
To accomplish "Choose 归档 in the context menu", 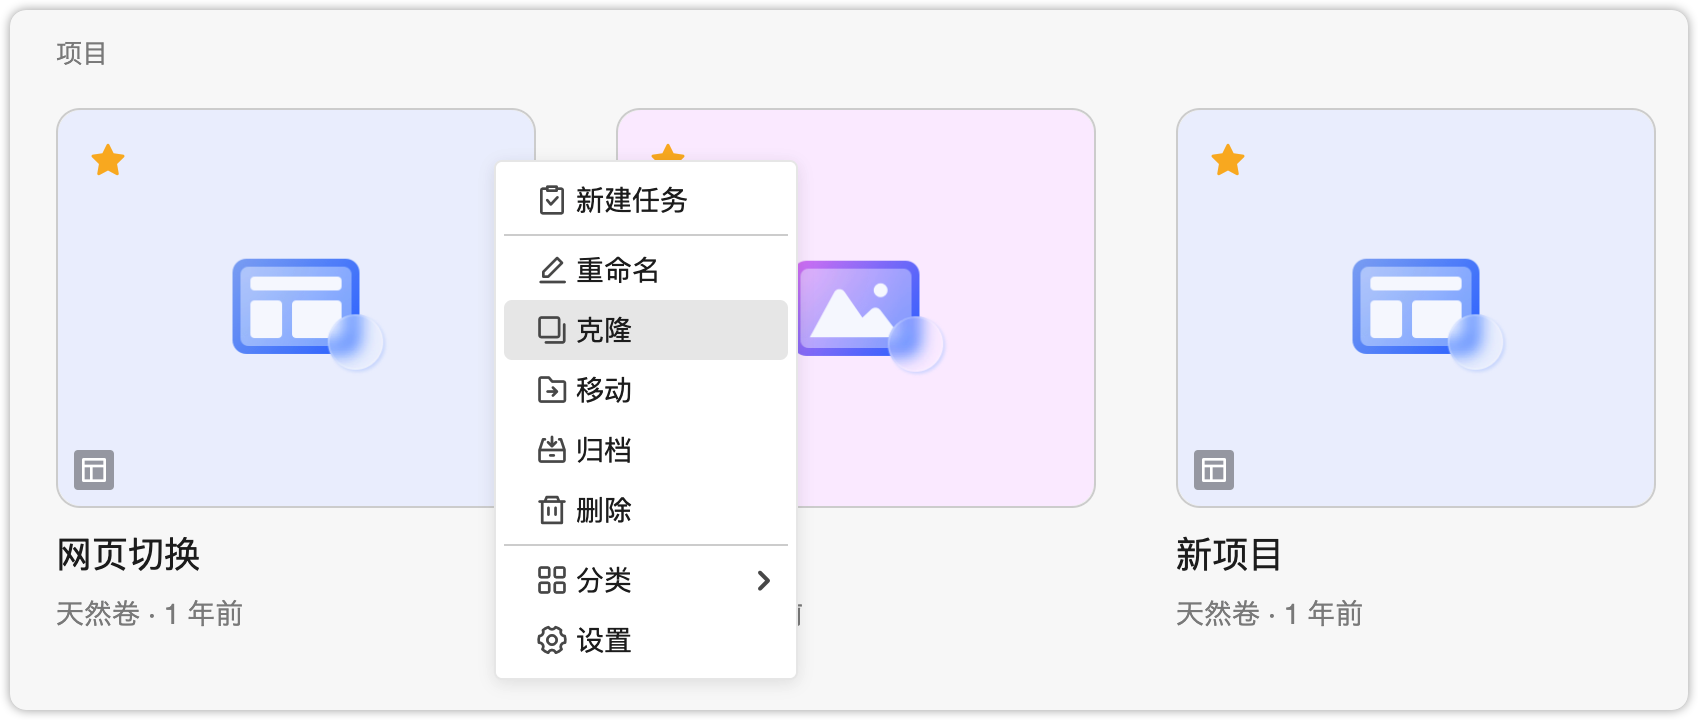I will pos(604,450).
